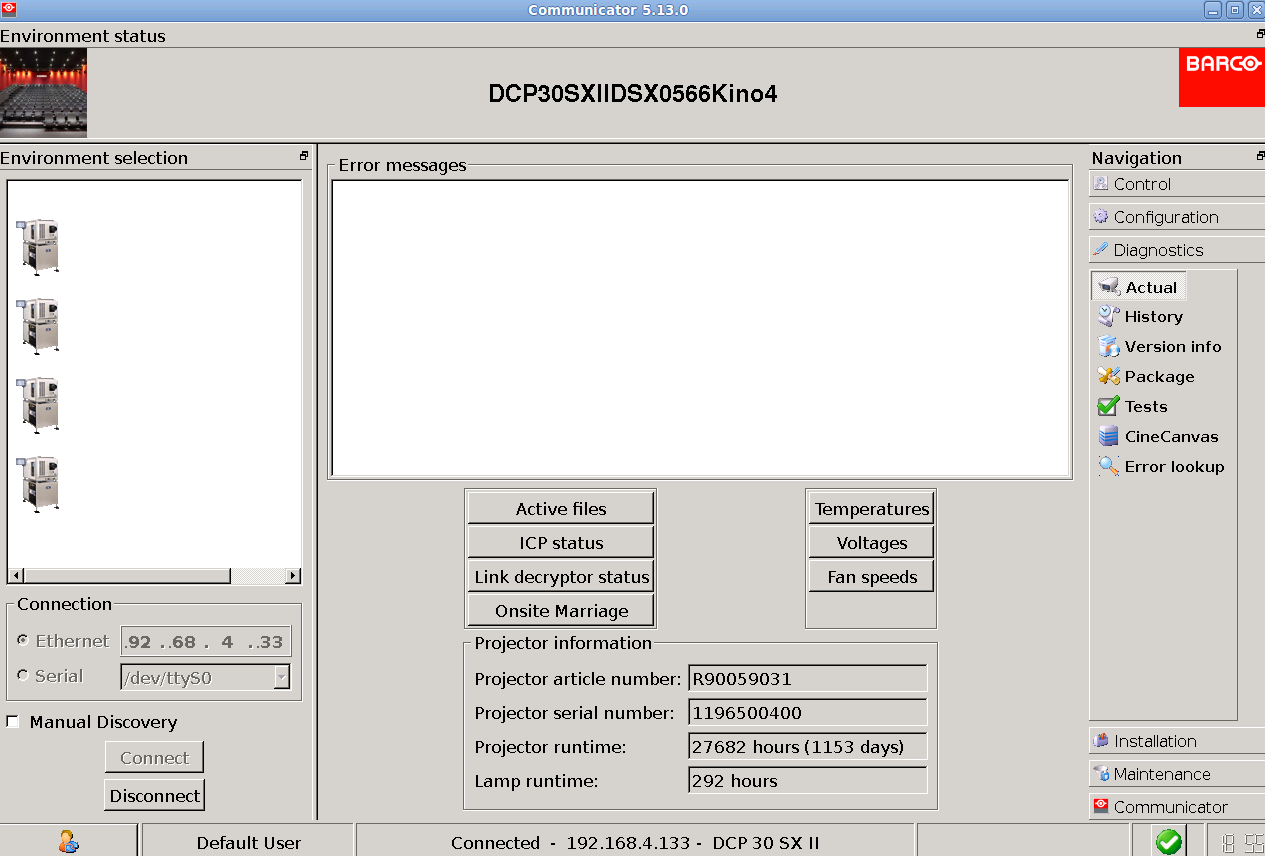Click the Onsite Marriage button
This screenshot has width=1265, height=856.
point(561,611)
